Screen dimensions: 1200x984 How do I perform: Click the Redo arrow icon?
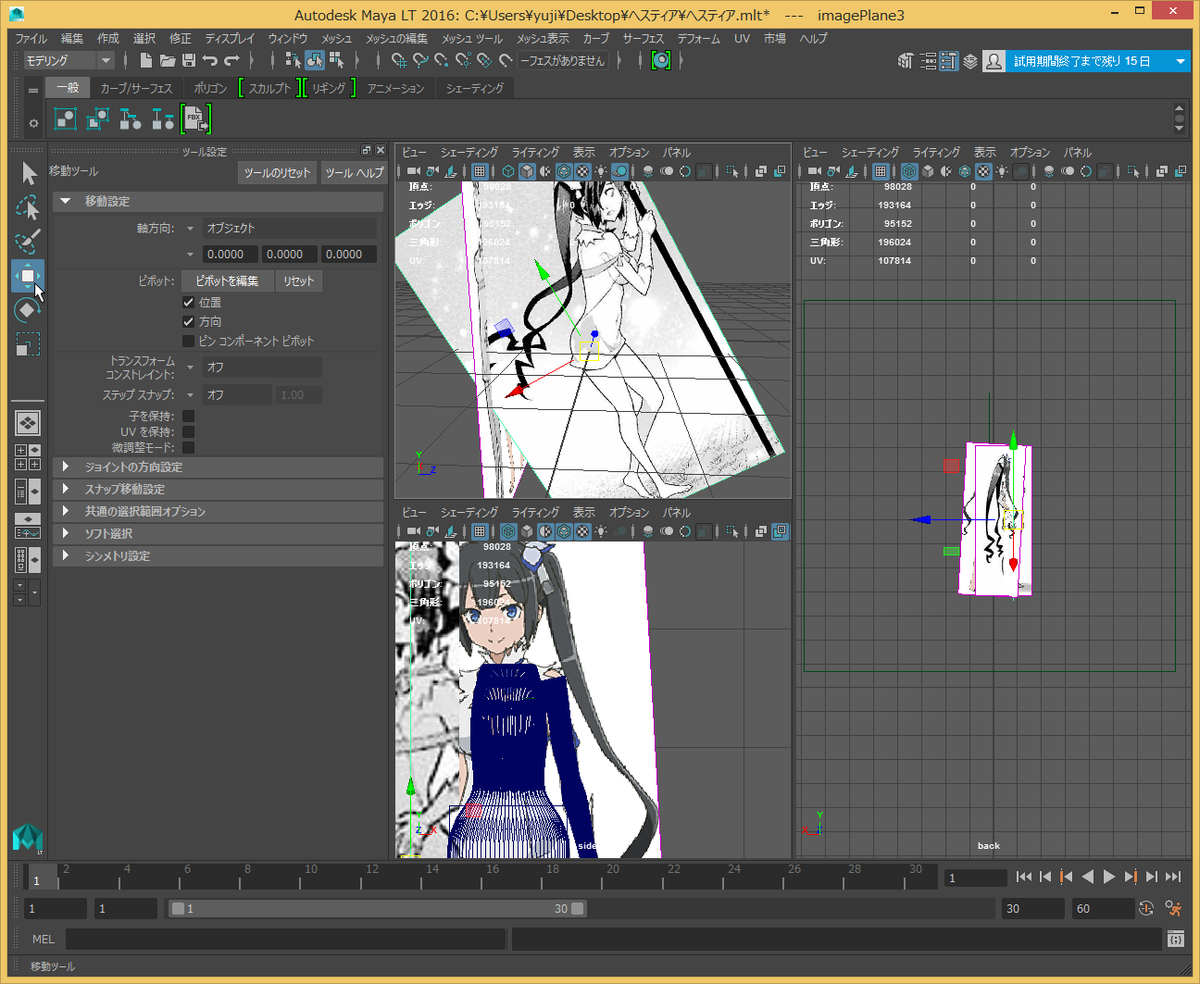coord(232,61)
